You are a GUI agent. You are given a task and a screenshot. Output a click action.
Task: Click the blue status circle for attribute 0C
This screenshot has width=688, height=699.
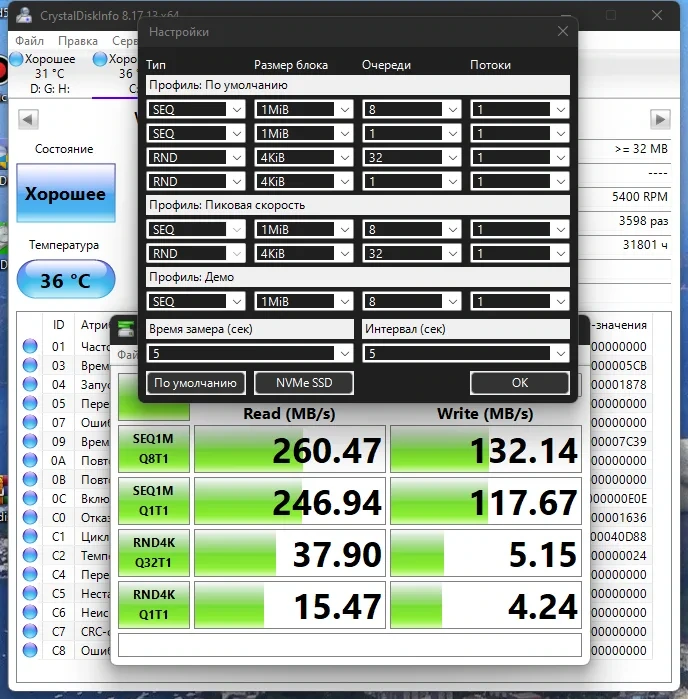pos(30,498)
